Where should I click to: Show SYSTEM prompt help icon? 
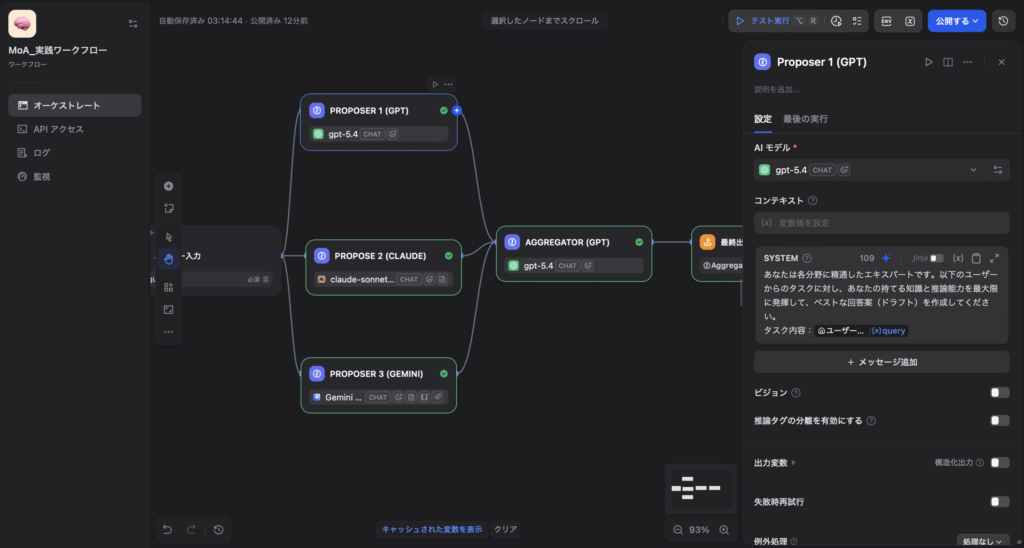(x=807, y=258)
